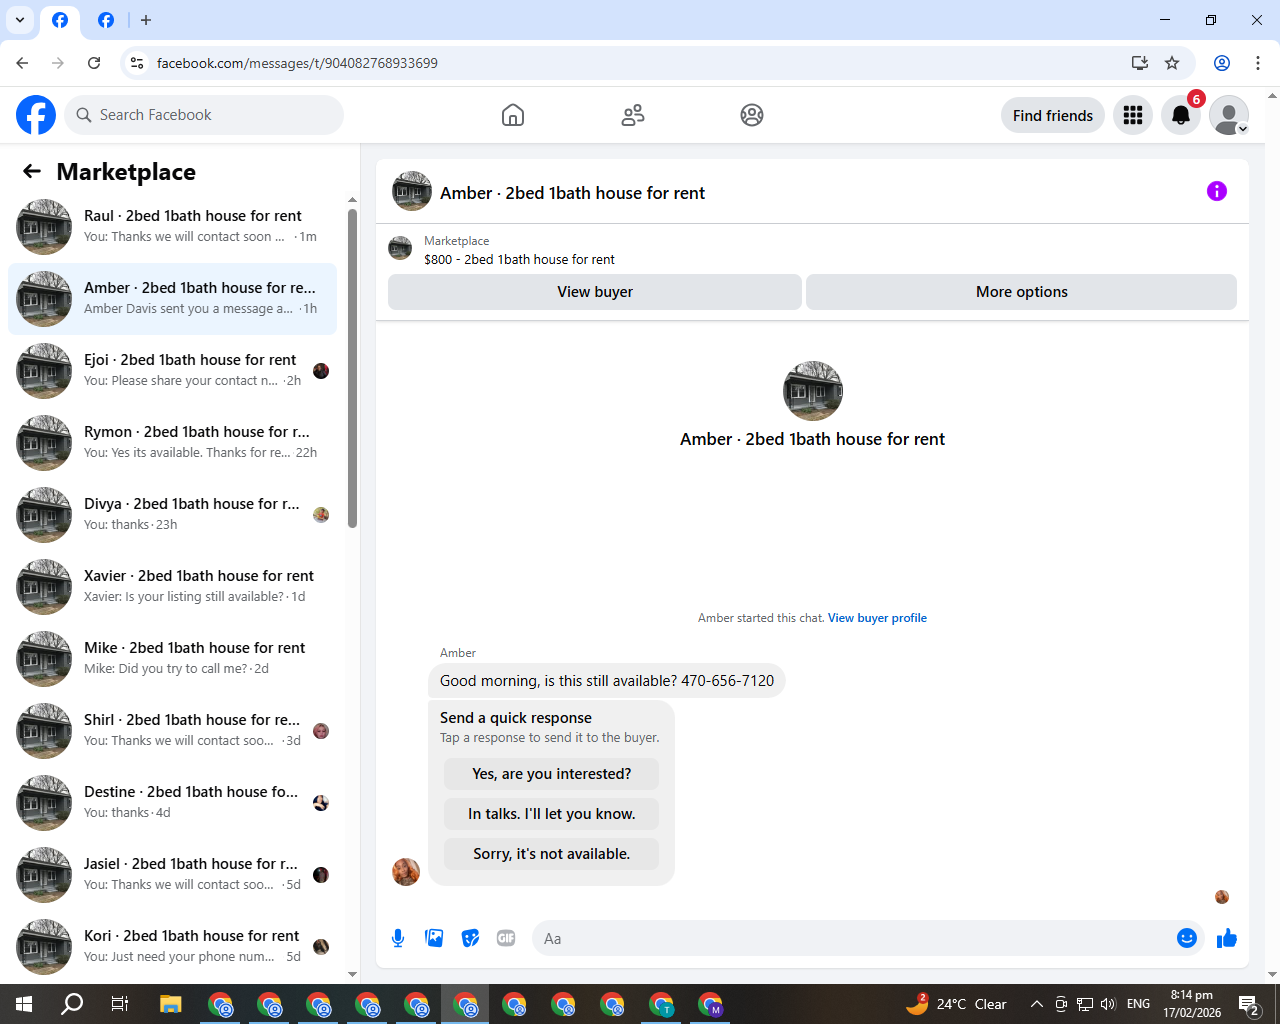1280x1024 pixels.
Task: Open conversation information purple icon
Action: [1217, 191]
